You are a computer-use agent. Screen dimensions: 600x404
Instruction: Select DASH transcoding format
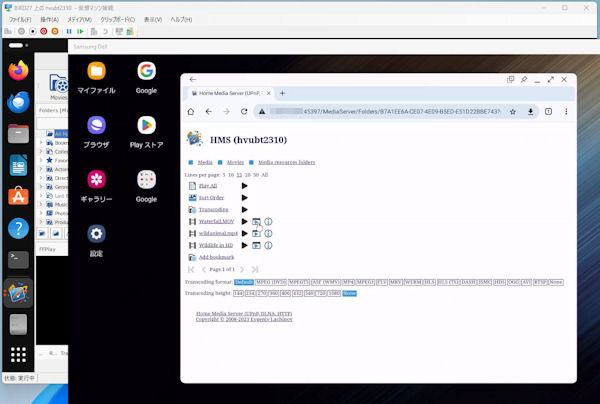468,282
